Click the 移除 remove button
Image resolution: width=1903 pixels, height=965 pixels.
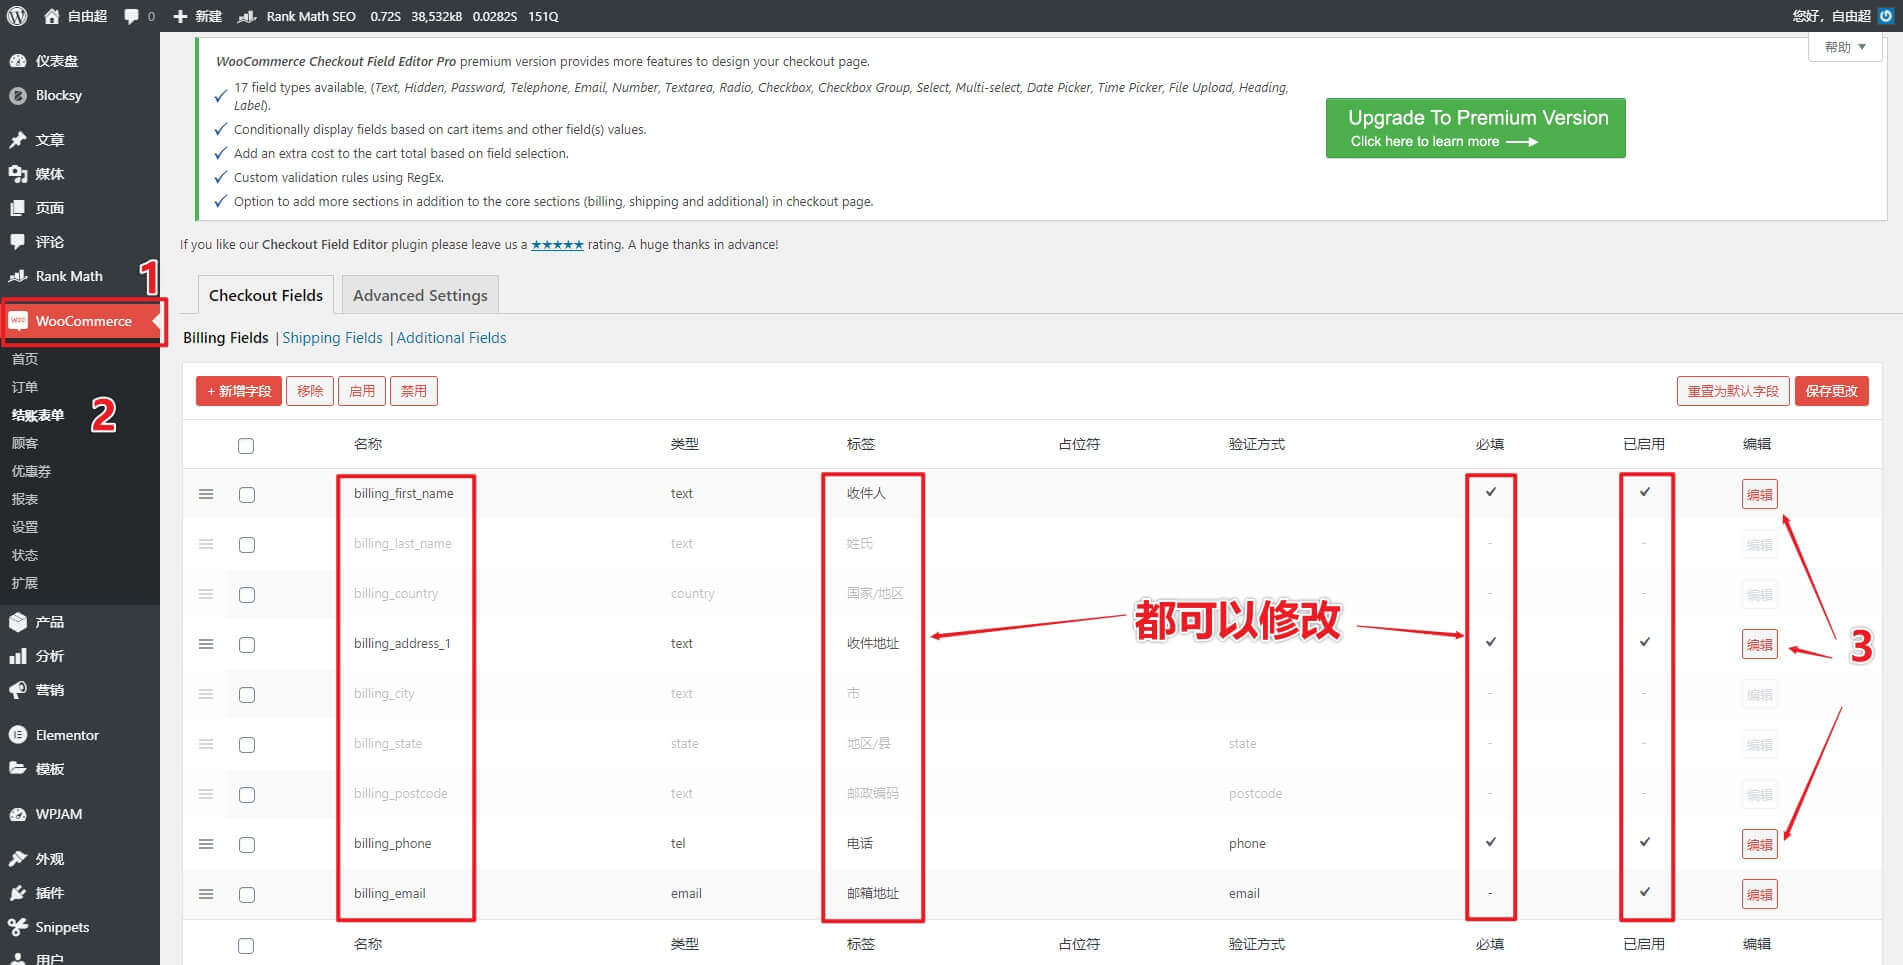(310, 391)
